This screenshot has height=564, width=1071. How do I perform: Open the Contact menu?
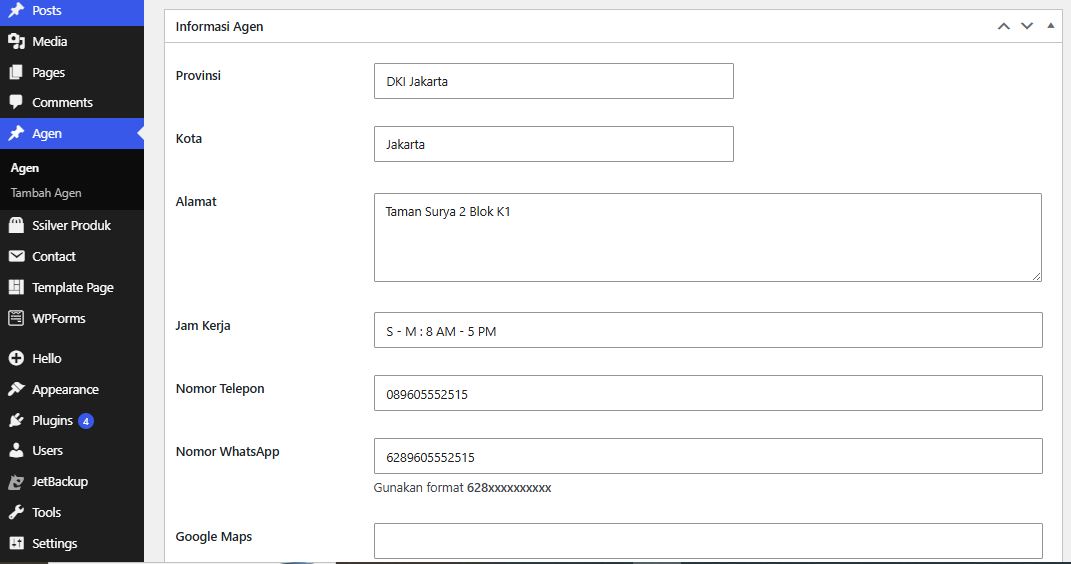click(x=72, y=256)
